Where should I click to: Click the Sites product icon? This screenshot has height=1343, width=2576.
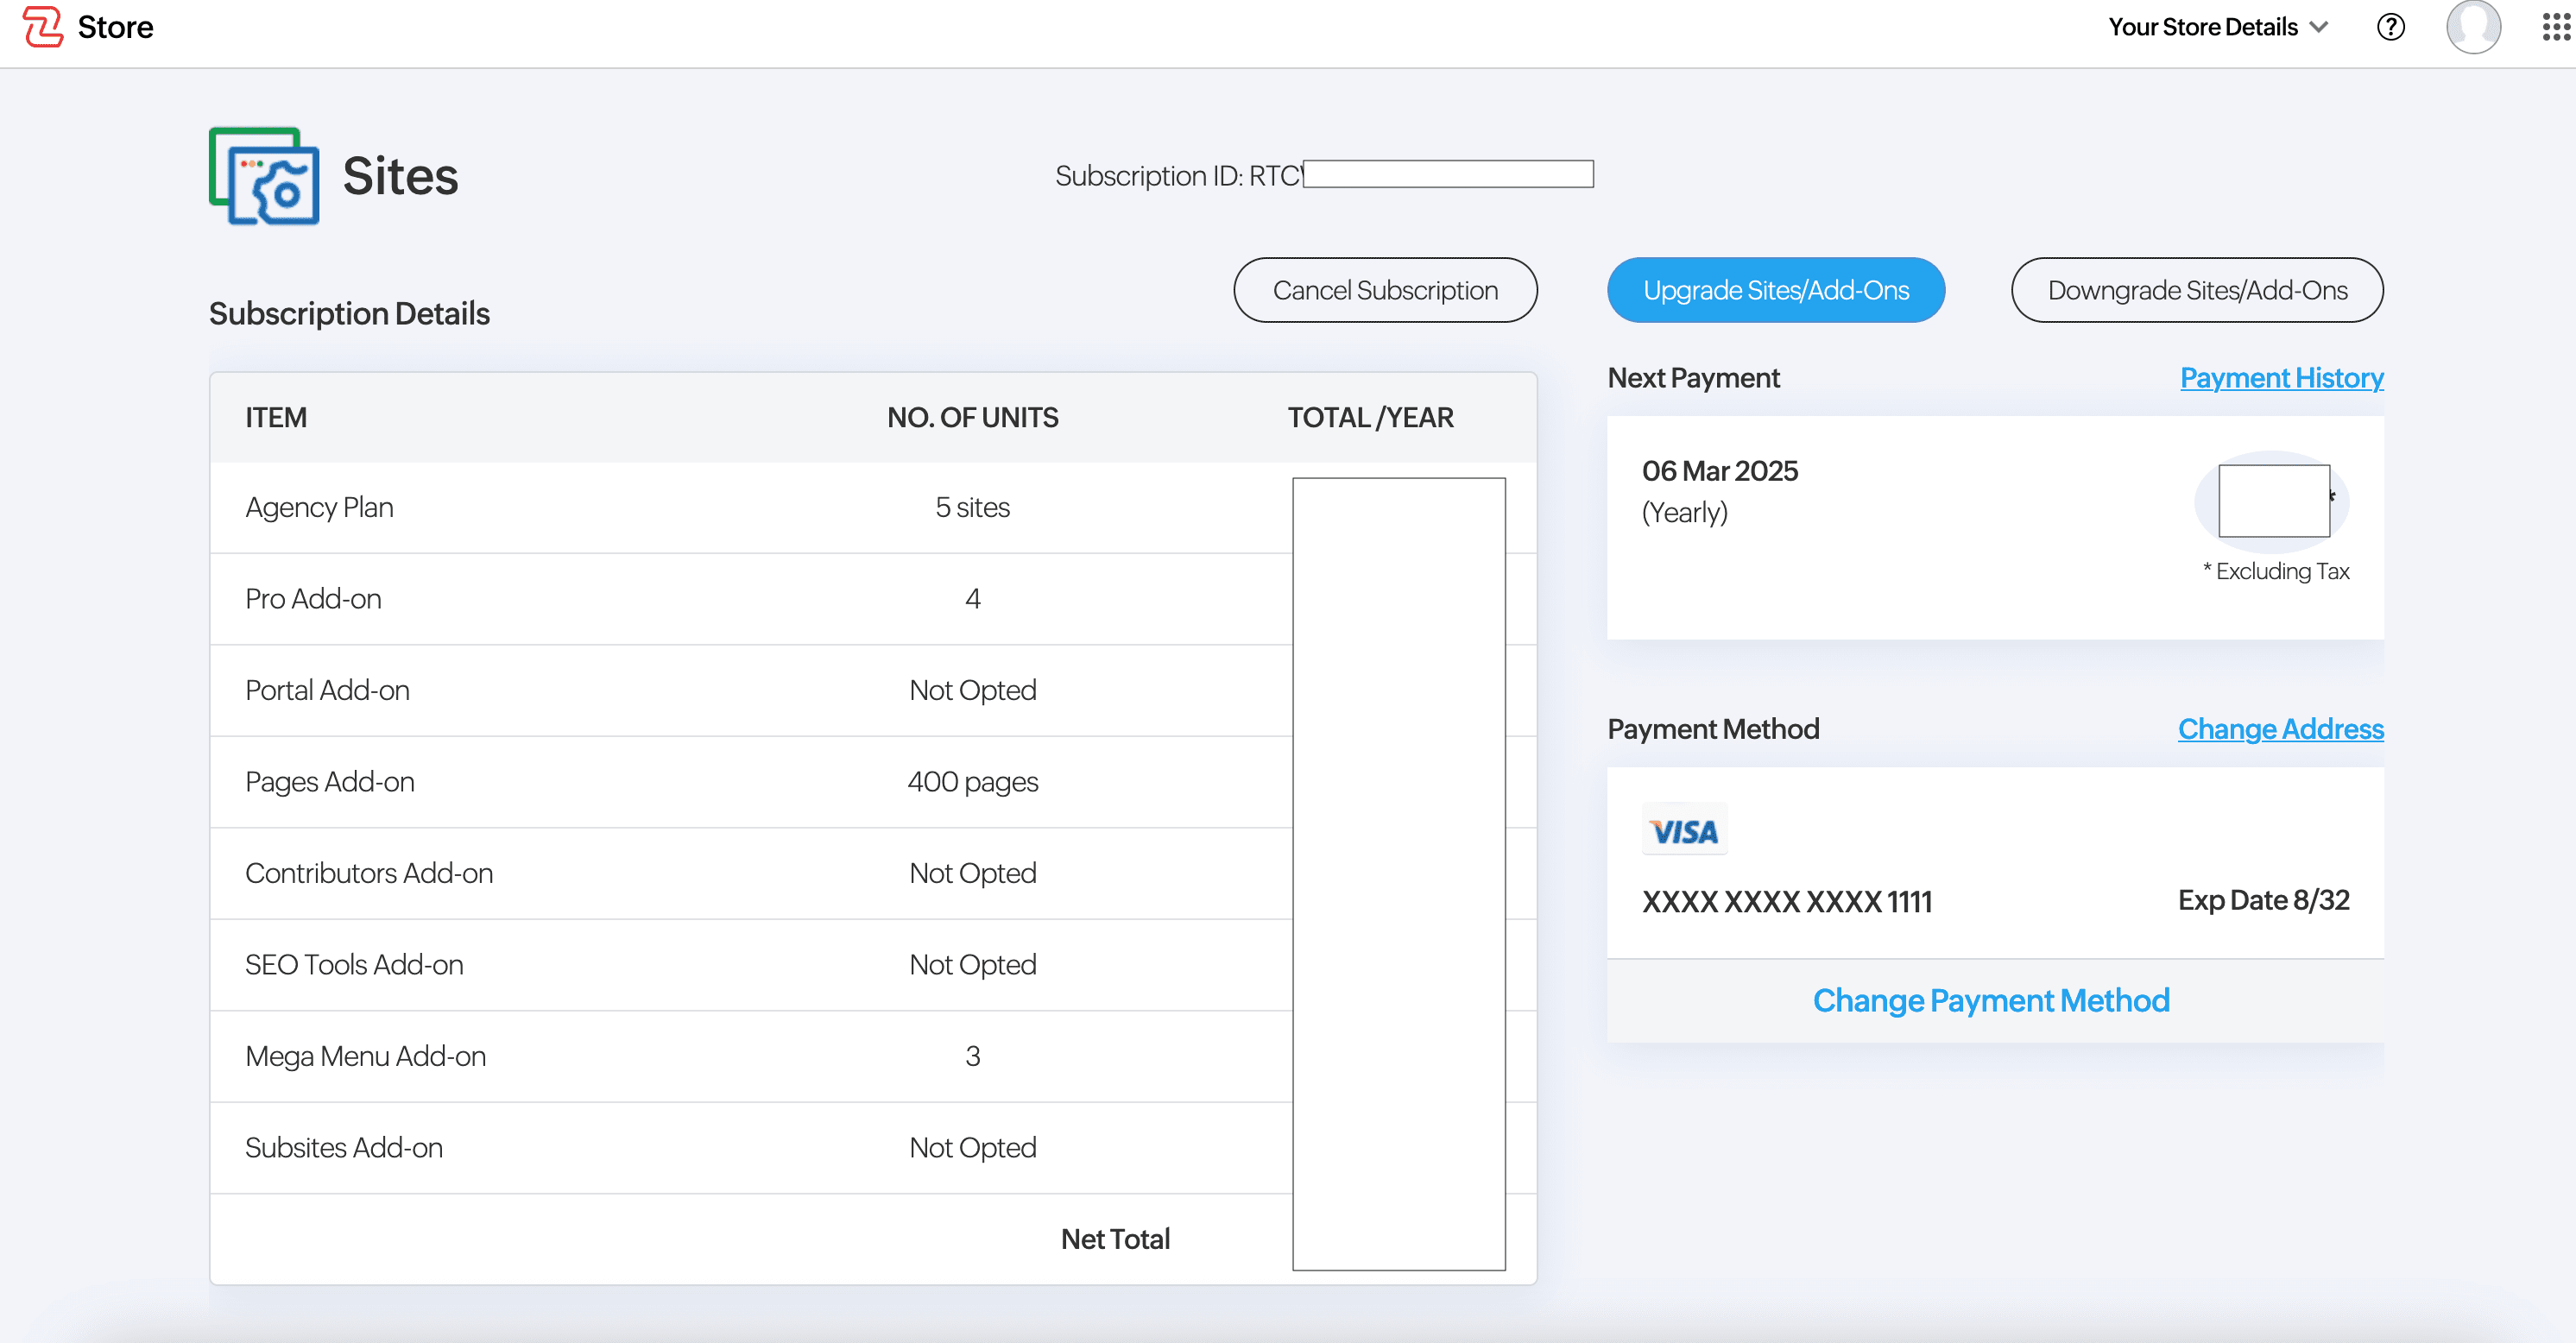(x=264, y=176)
